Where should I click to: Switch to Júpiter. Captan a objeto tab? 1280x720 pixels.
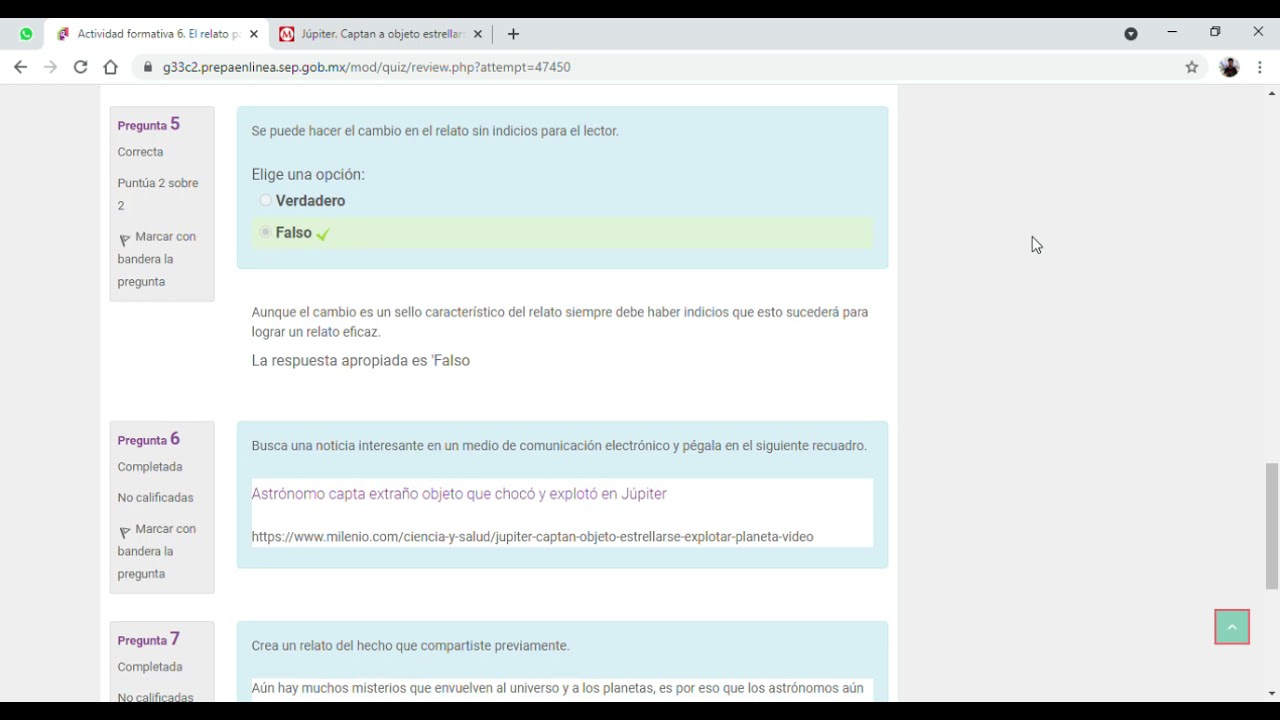click(x=381, y=34)
